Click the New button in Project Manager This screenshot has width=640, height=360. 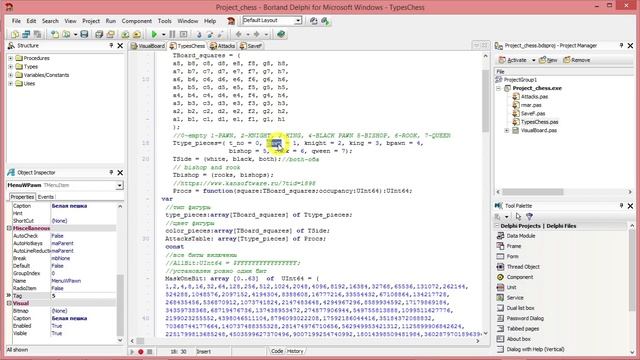pyautogui.click(x=548, y=60)
